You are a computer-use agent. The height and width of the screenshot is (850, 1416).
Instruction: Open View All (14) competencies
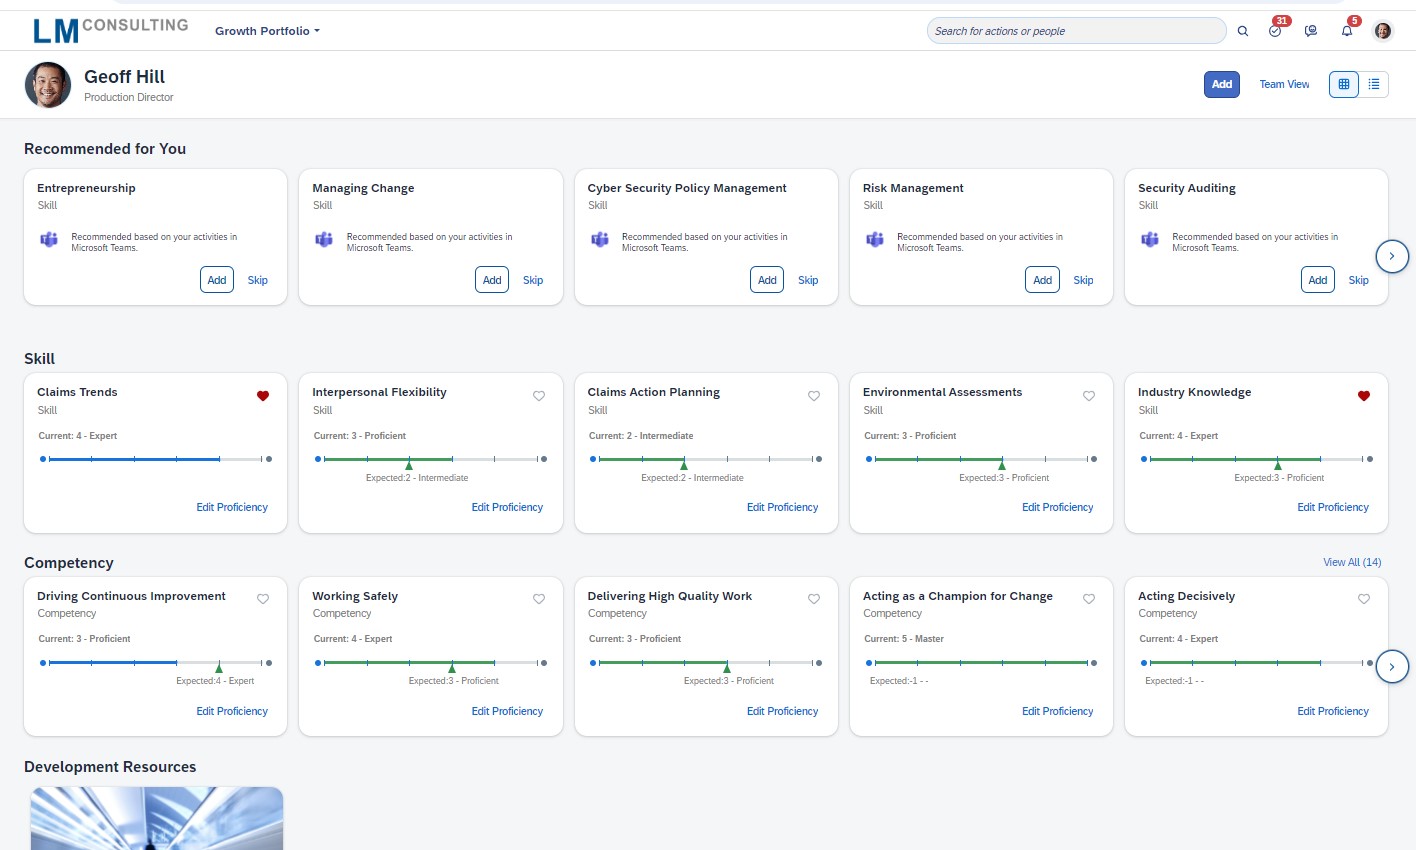1352,562
